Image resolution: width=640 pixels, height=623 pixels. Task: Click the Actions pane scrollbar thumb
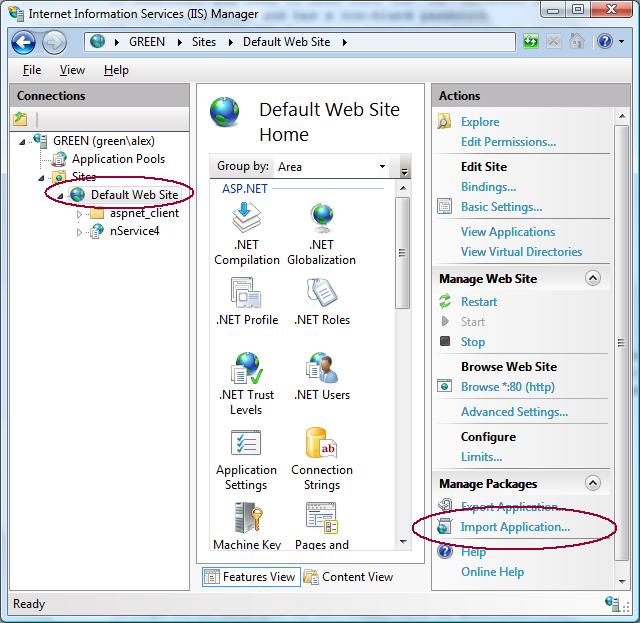[621, 343]
